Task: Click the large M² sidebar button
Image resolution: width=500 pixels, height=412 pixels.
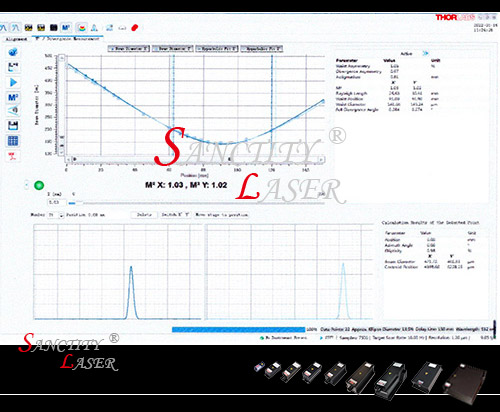Action: pos(13,97)
